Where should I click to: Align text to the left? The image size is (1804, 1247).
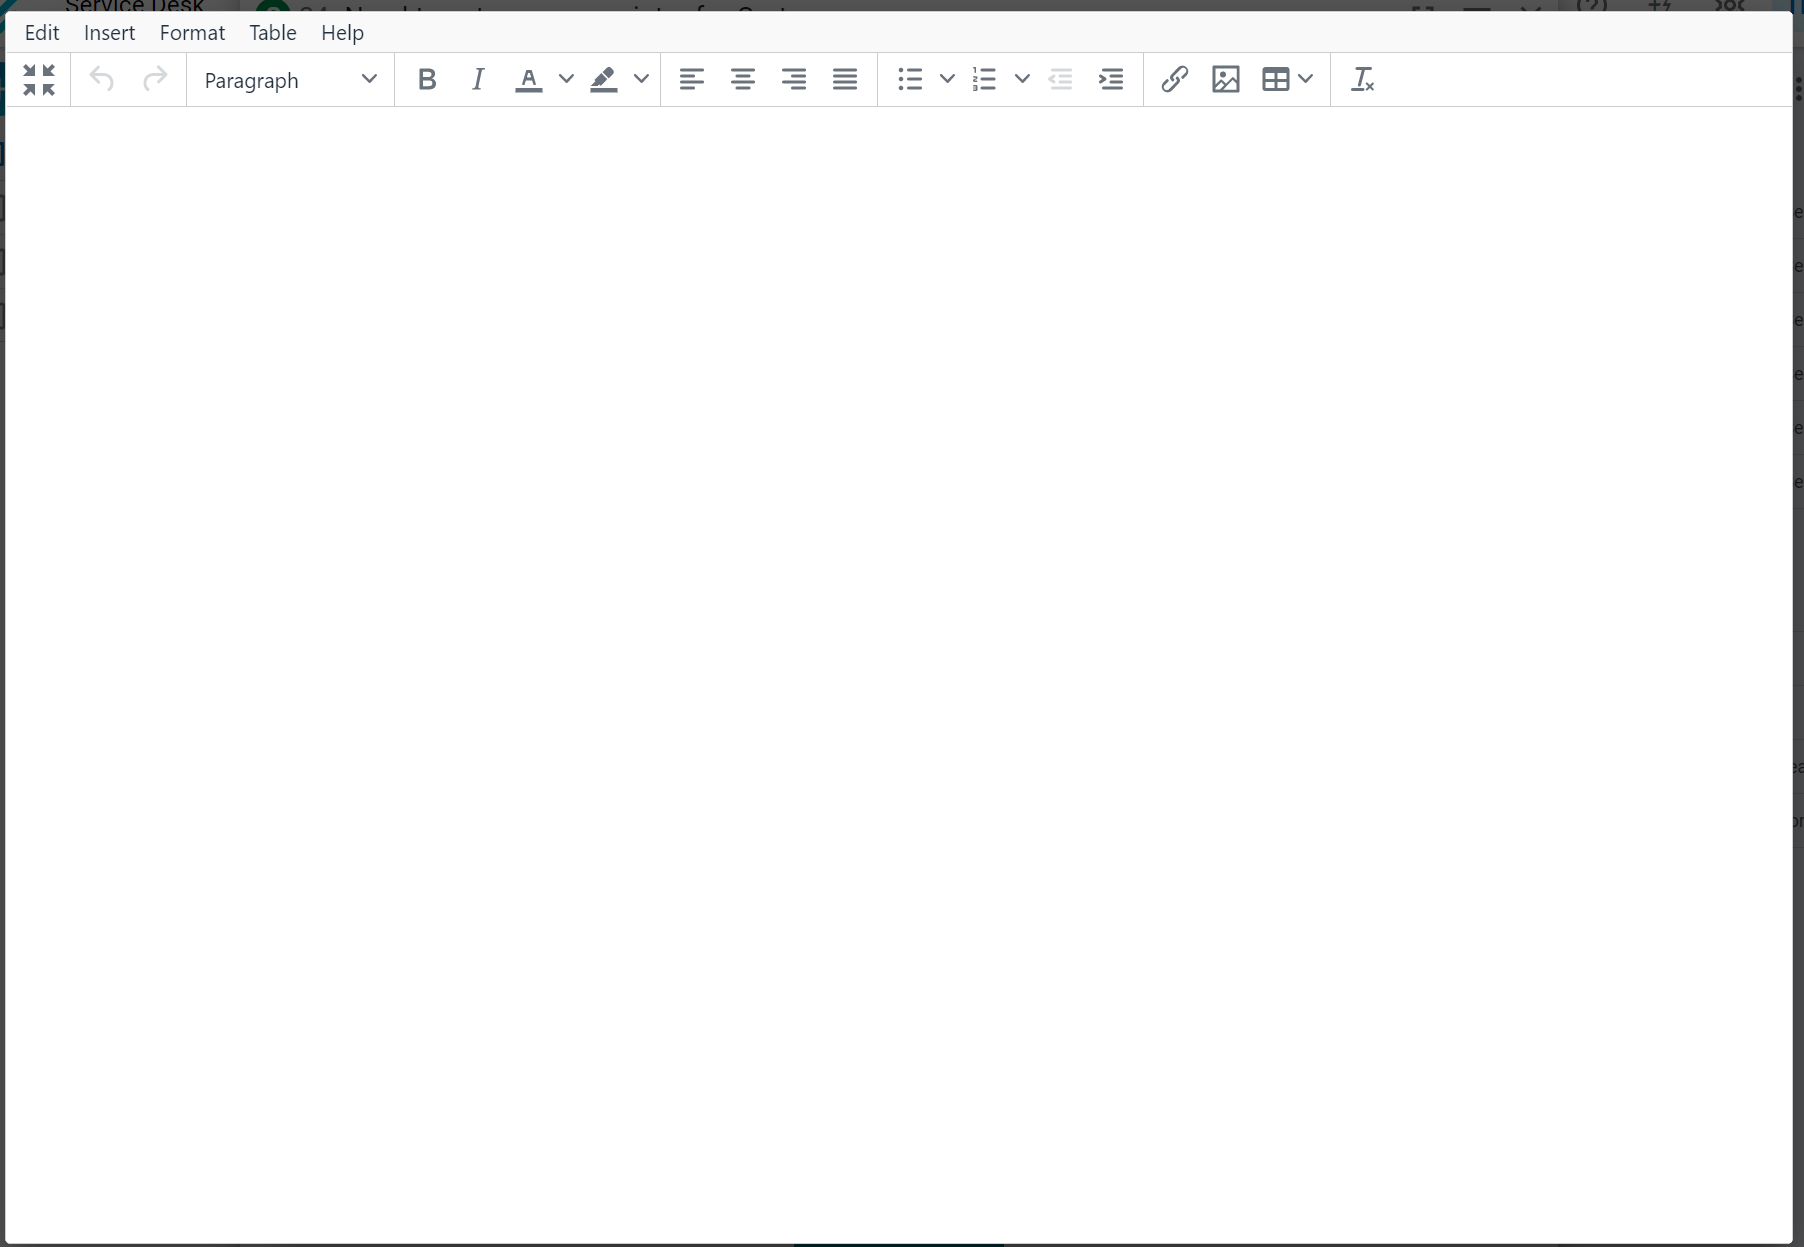(692, 80)
